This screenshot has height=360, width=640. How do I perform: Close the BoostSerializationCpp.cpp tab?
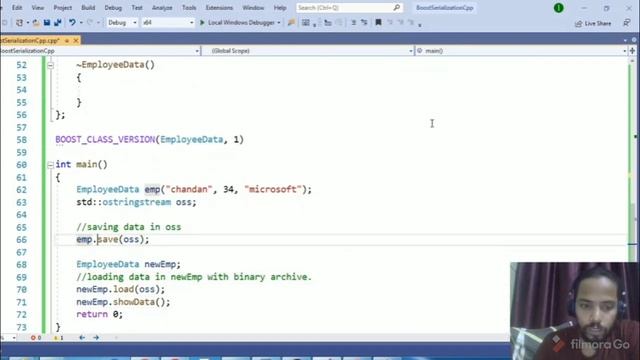(76, 40)
